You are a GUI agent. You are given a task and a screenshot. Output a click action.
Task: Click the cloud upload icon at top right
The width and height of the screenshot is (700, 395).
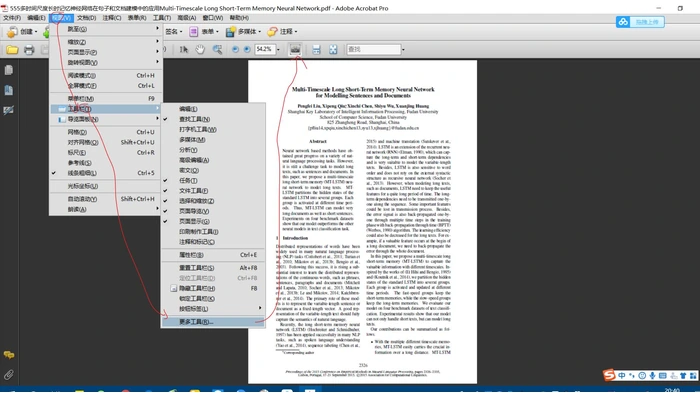tap(623, 22)
